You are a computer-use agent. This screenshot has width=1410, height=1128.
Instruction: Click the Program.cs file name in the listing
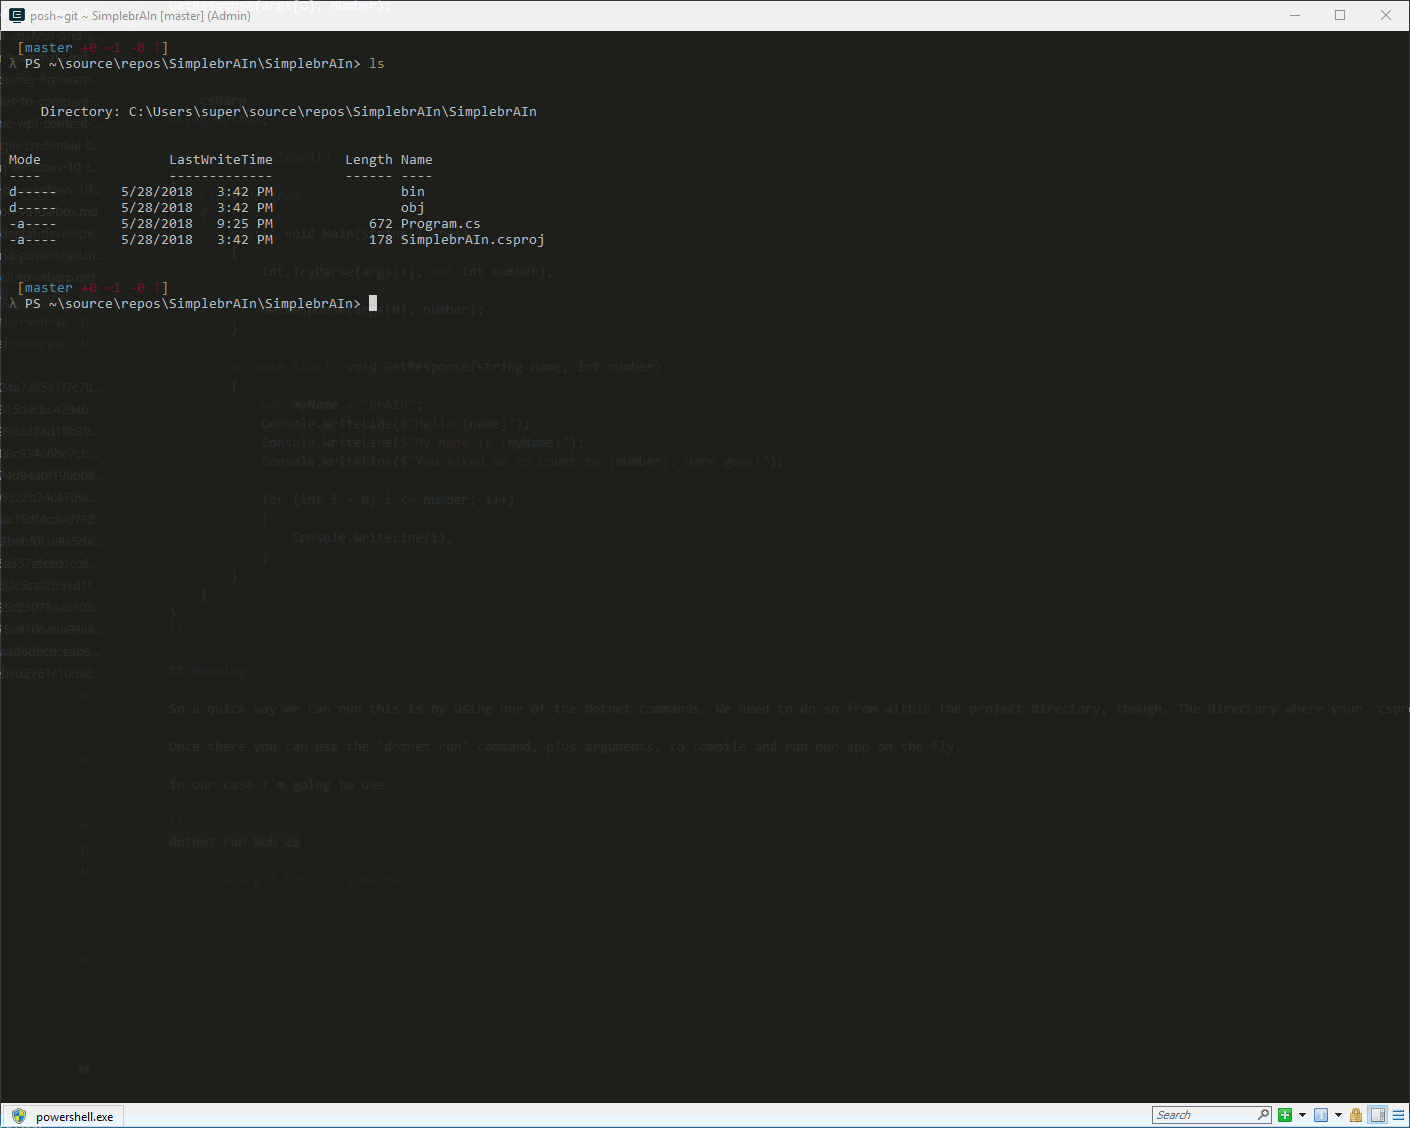pyautogui.click(x=440, y=224)
